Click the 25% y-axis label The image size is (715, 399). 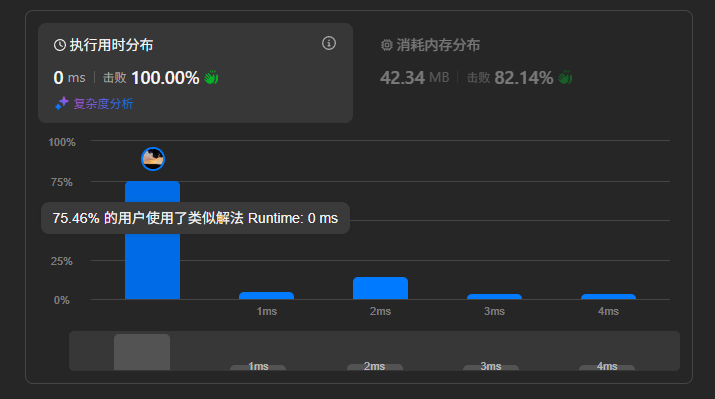62,261
